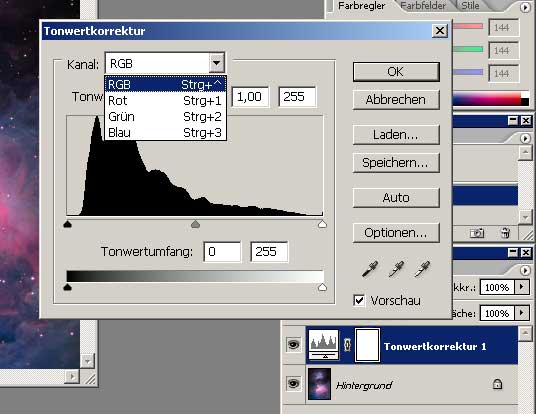Click the Tonwertkorrektur 1 histogram thumbnail
The height and width of the screenshot is (414, 536).
[x=324, y=345]
